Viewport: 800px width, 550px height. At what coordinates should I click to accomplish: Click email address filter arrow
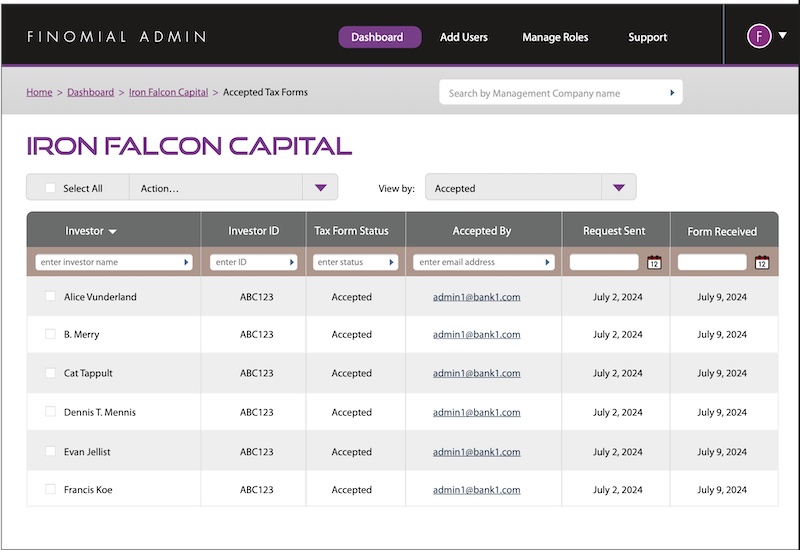pyautogui.click(x=547, y=262)
